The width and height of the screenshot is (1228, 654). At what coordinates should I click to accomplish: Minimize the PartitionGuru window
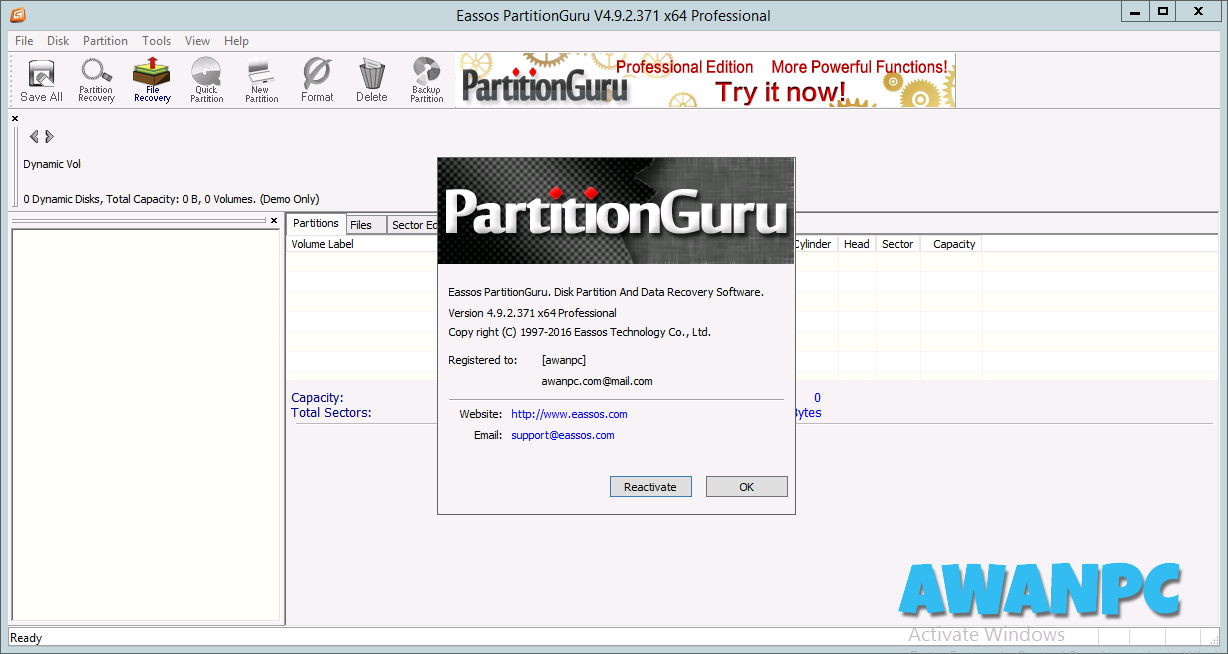pyautogui.click(x=1133, y=12)
